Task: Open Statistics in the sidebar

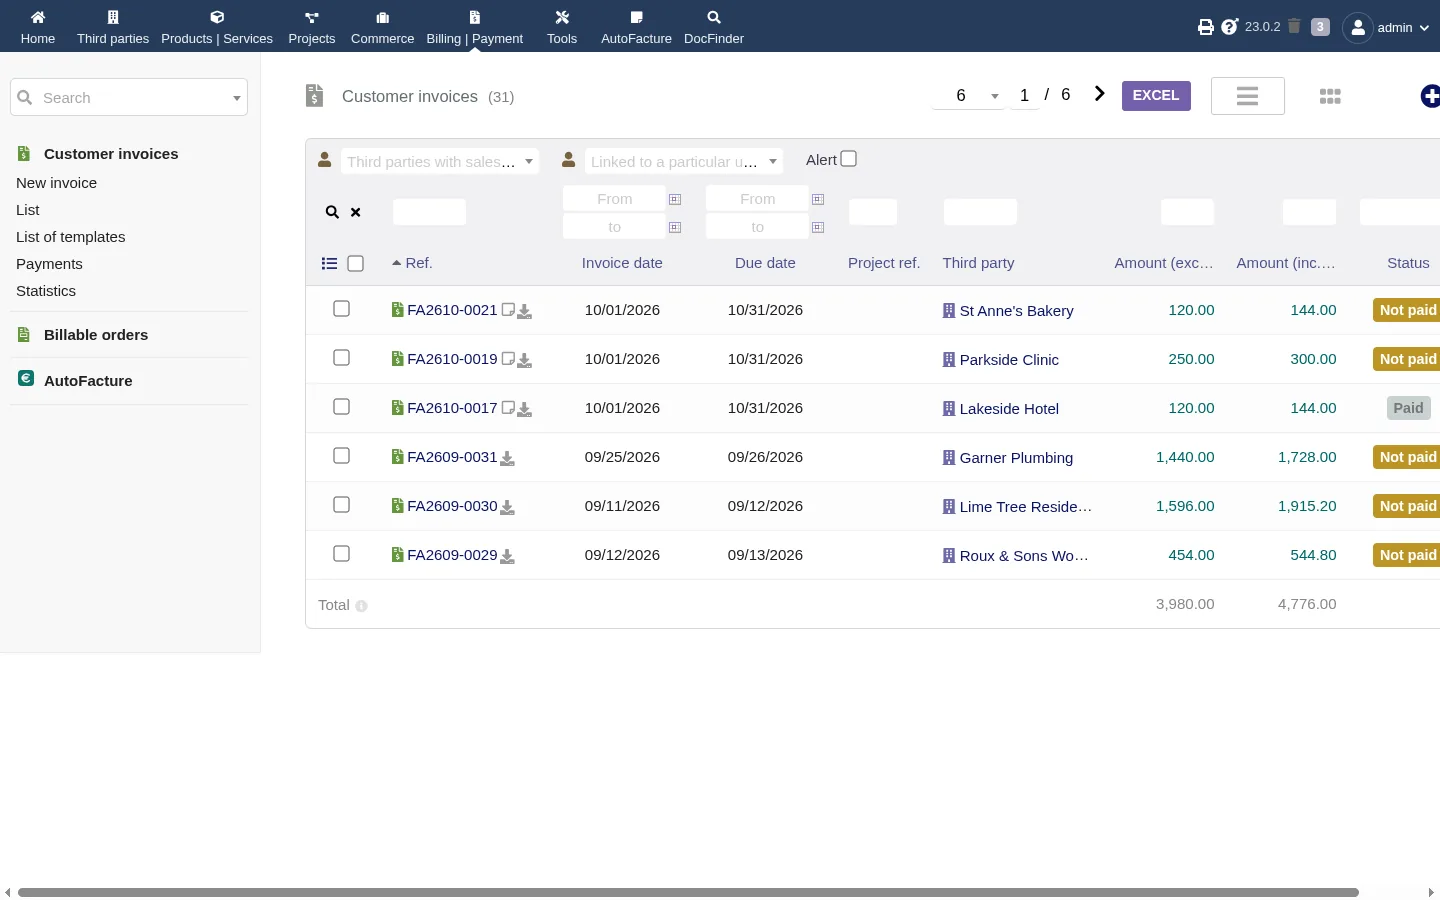Action: pyautogui.click(x=46, y=291)
